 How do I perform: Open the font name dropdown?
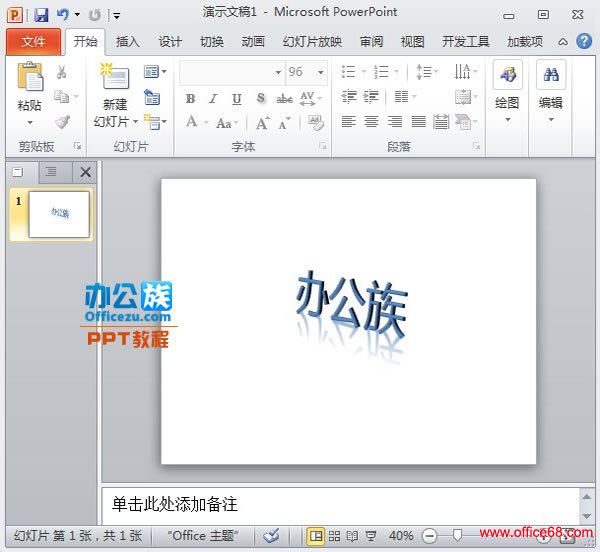click(x=278, y=72)
